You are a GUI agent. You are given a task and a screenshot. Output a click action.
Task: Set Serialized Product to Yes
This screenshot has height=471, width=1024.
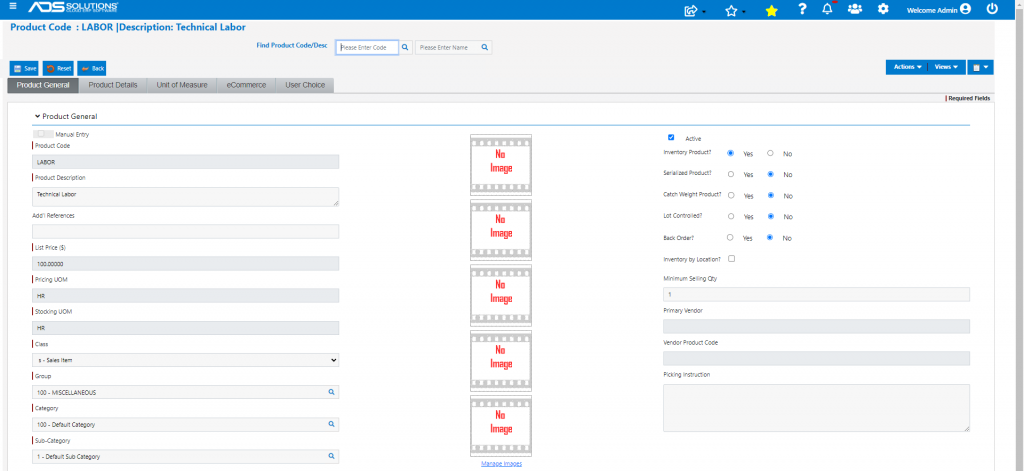click(731, 174)
